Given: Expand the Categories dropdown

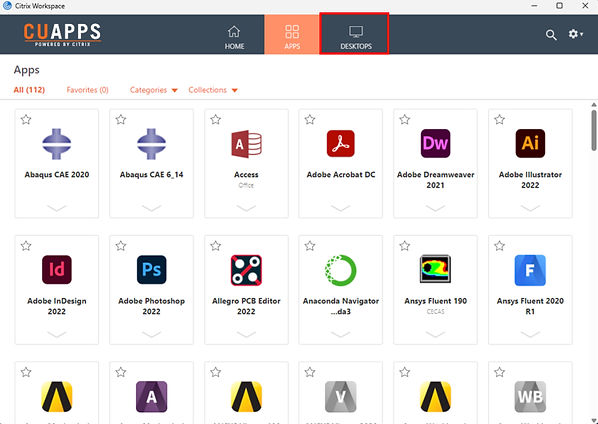Looking at the screenshot, I should (x=153, y=90).
